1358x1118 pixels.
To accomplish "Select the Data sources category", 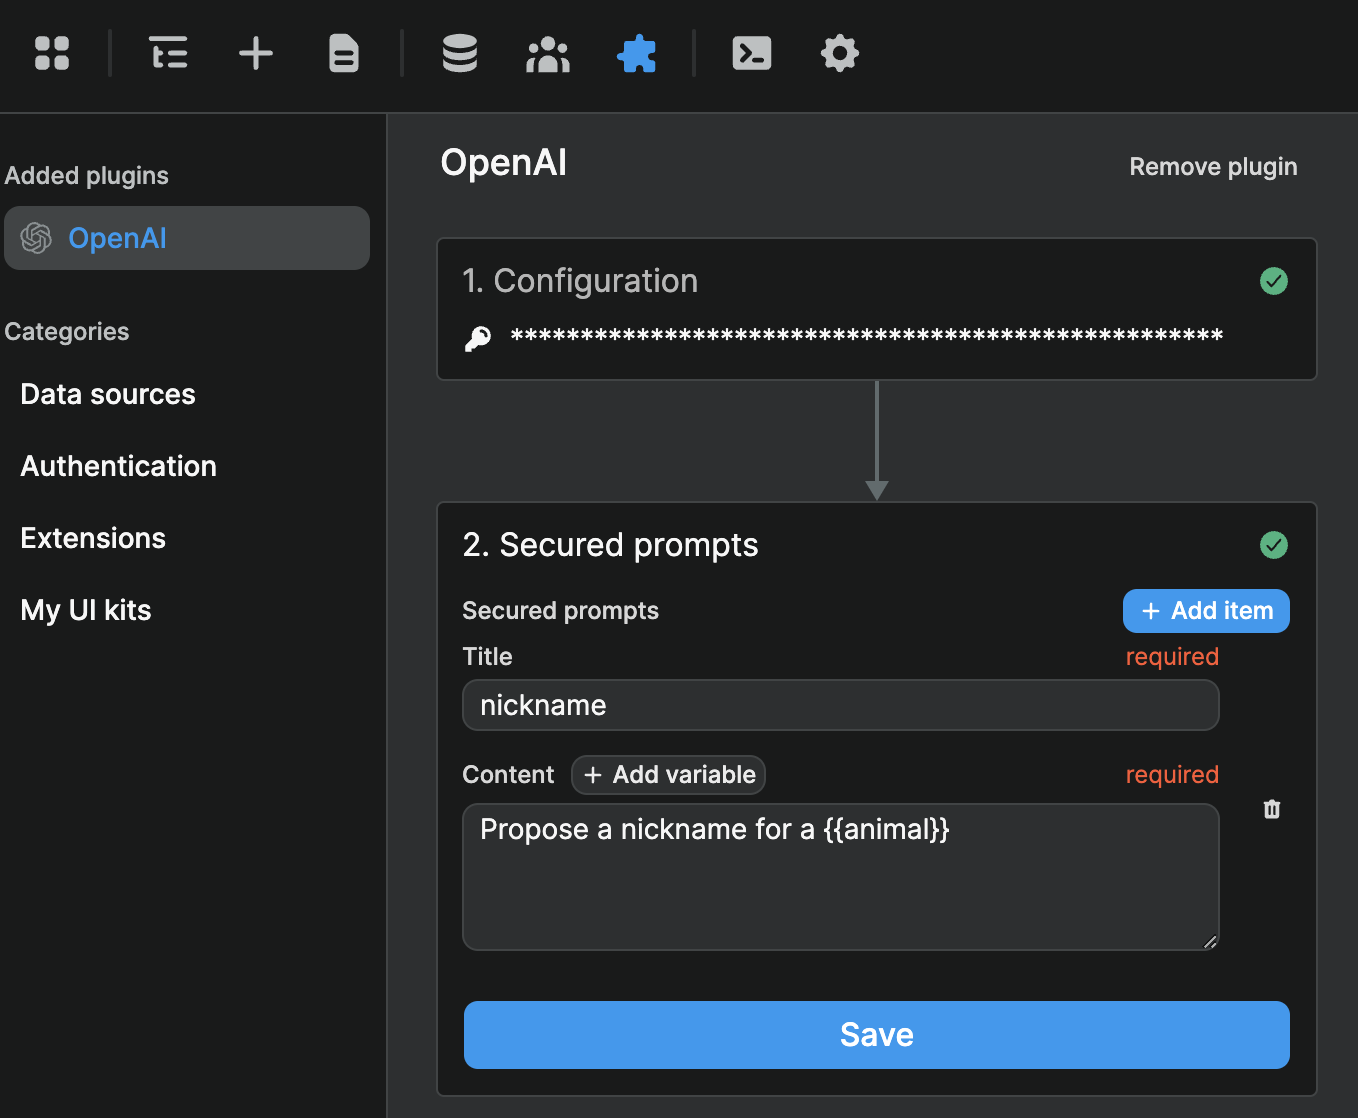I will coord(107,394).
